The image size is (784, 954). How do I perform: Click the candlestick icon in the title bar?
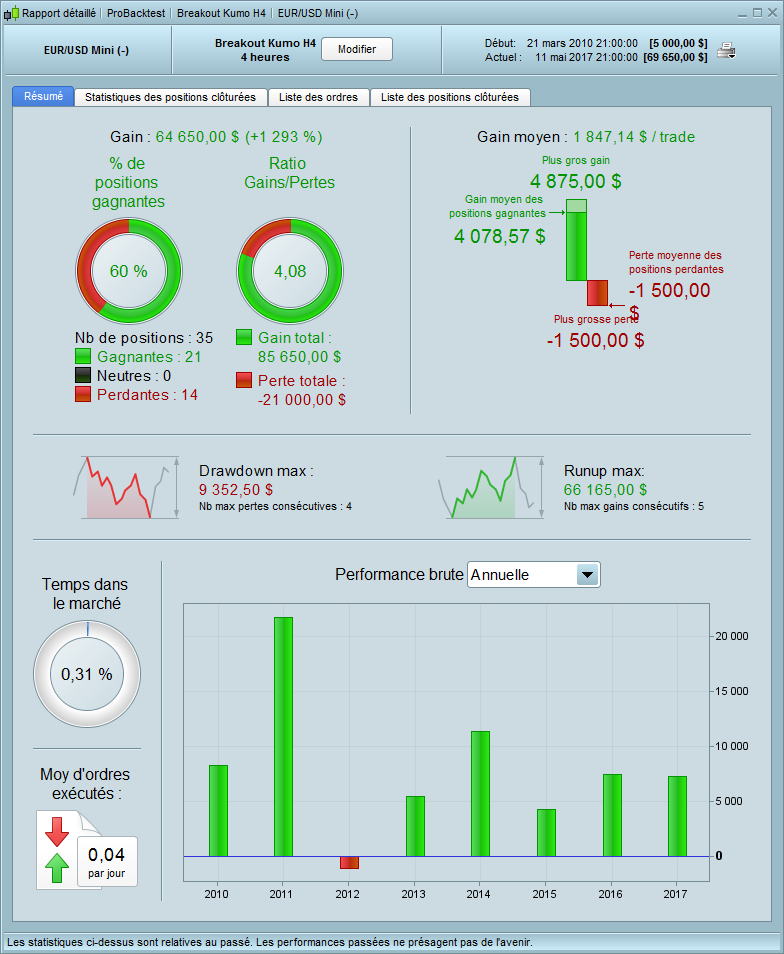pyautogui.click(x=11, y=13)
